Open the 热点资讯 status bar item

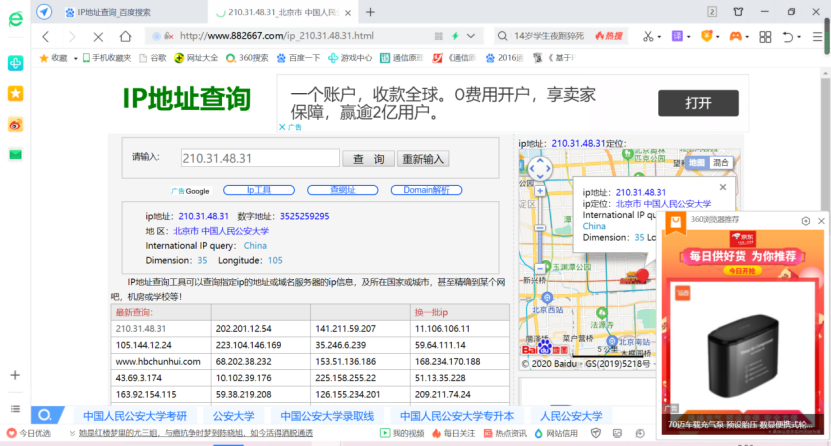(505, 433)
